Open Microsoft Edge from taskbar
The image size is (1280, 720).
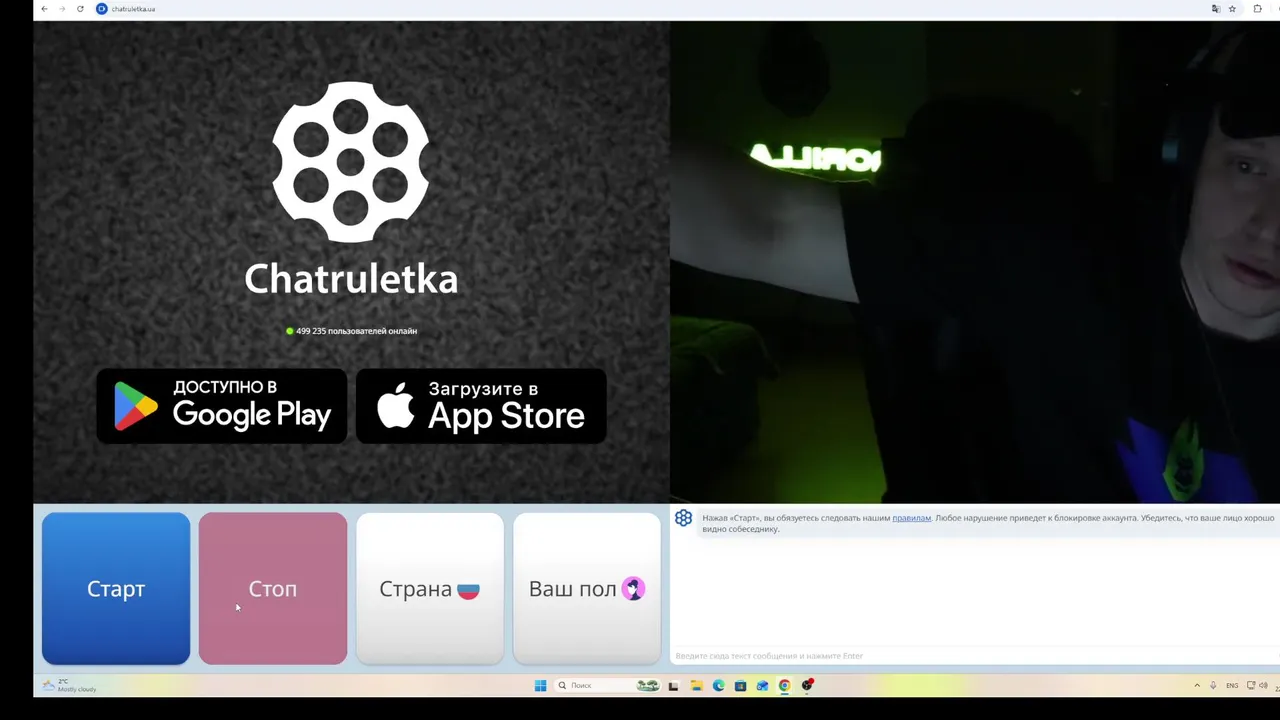[x=718, y=685]
